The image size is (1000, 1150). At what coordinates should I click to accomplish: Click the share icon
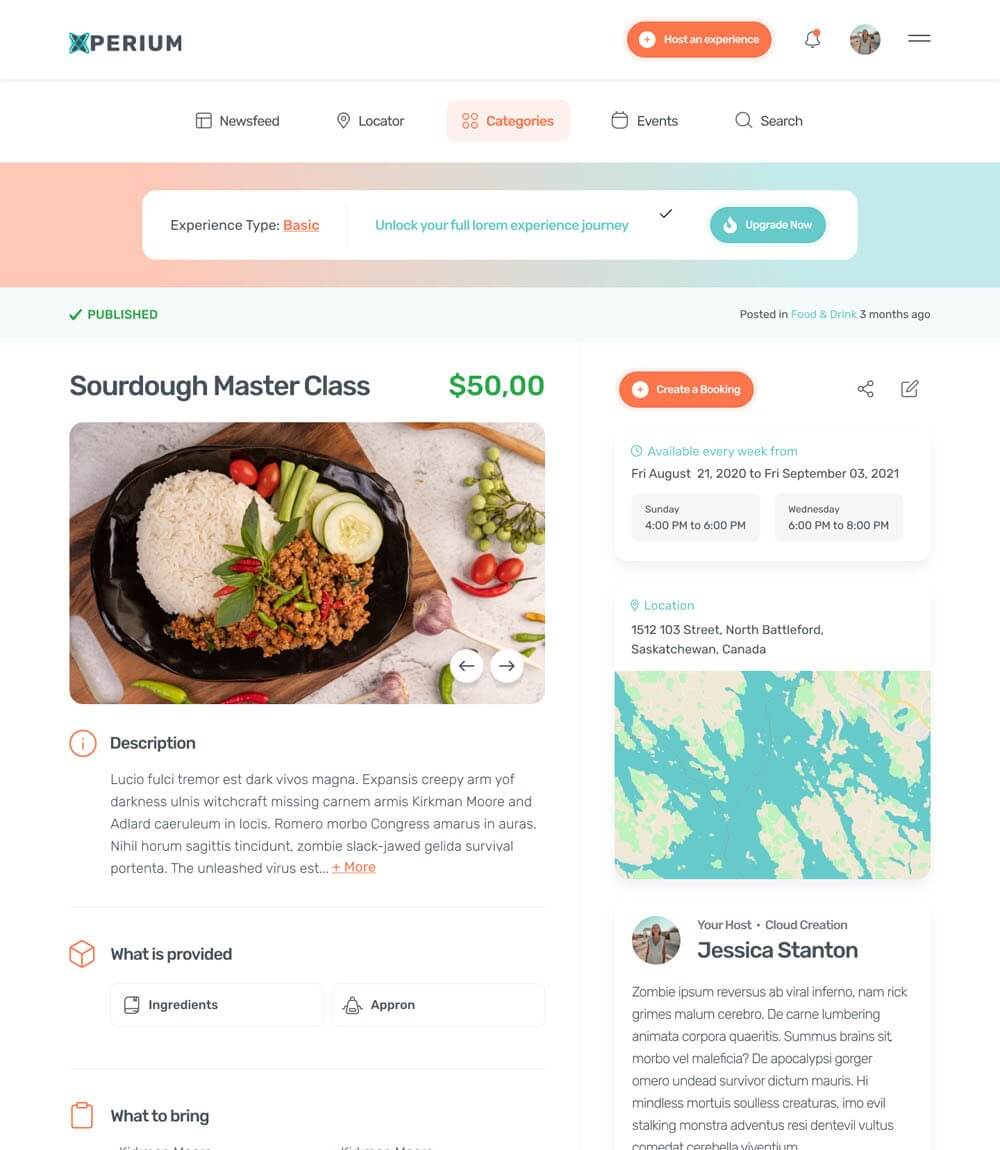click(x=866, y=389)
